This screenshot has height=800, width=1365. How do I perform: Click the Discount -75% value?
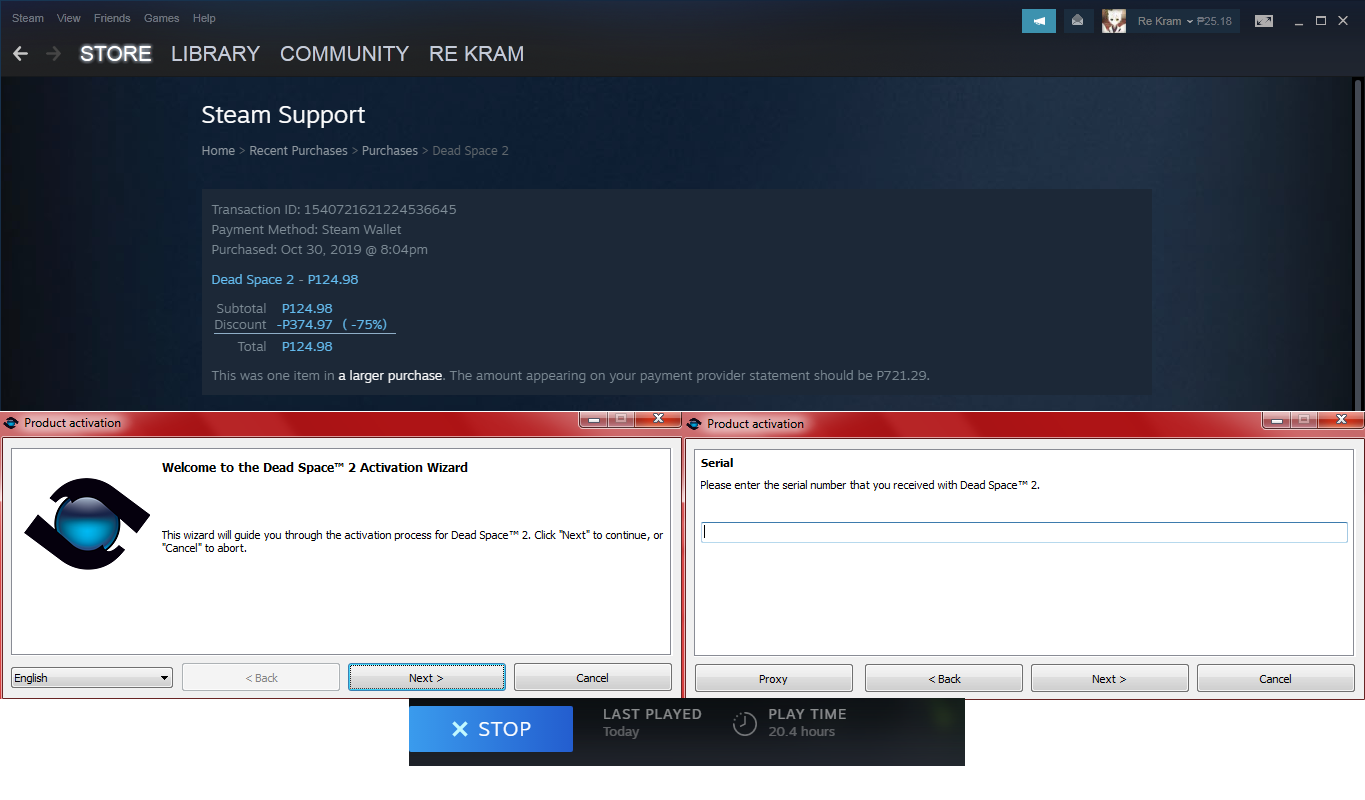point(332,325)
